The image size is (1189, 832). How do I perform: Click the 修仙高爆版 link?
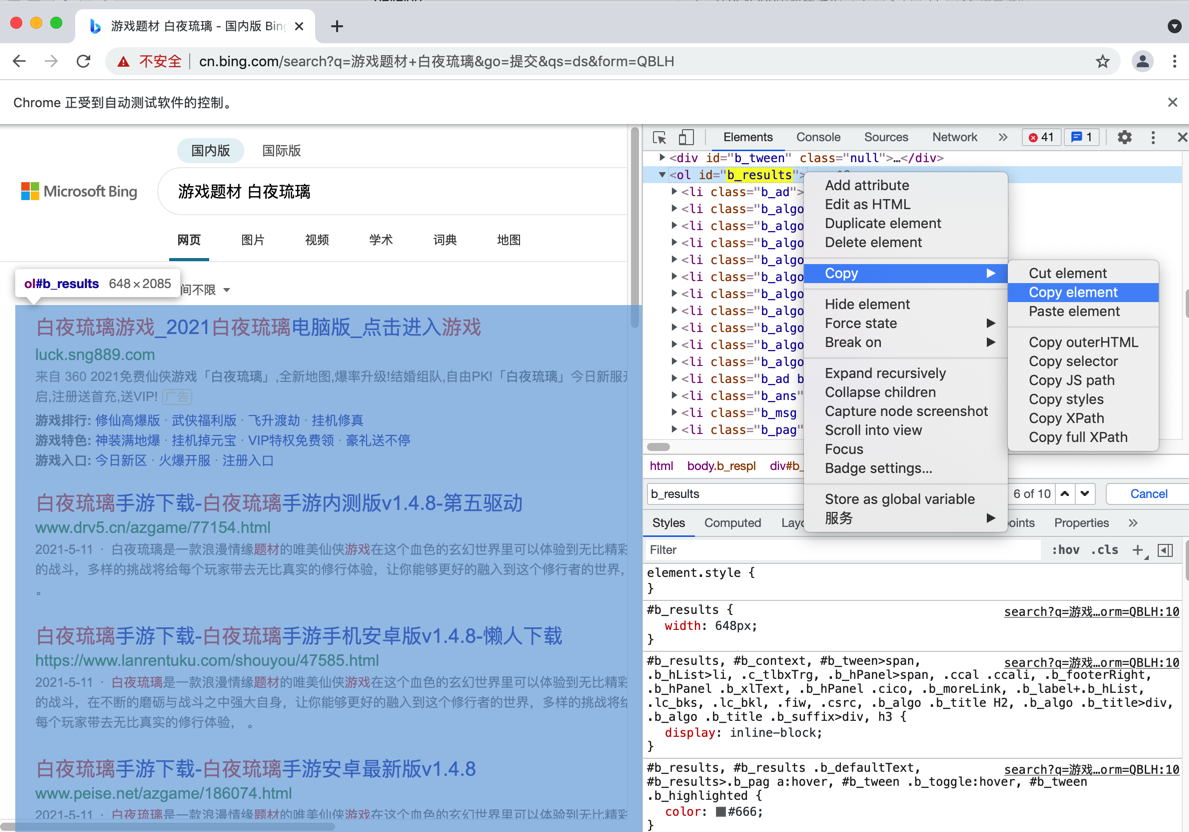[x=127, y=420]
